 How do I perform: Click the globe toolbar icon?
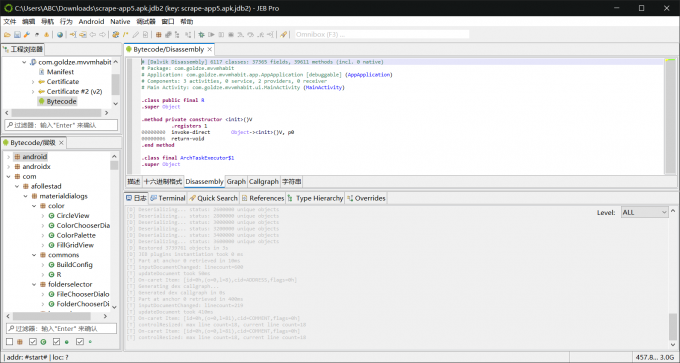tap(60, 35)
